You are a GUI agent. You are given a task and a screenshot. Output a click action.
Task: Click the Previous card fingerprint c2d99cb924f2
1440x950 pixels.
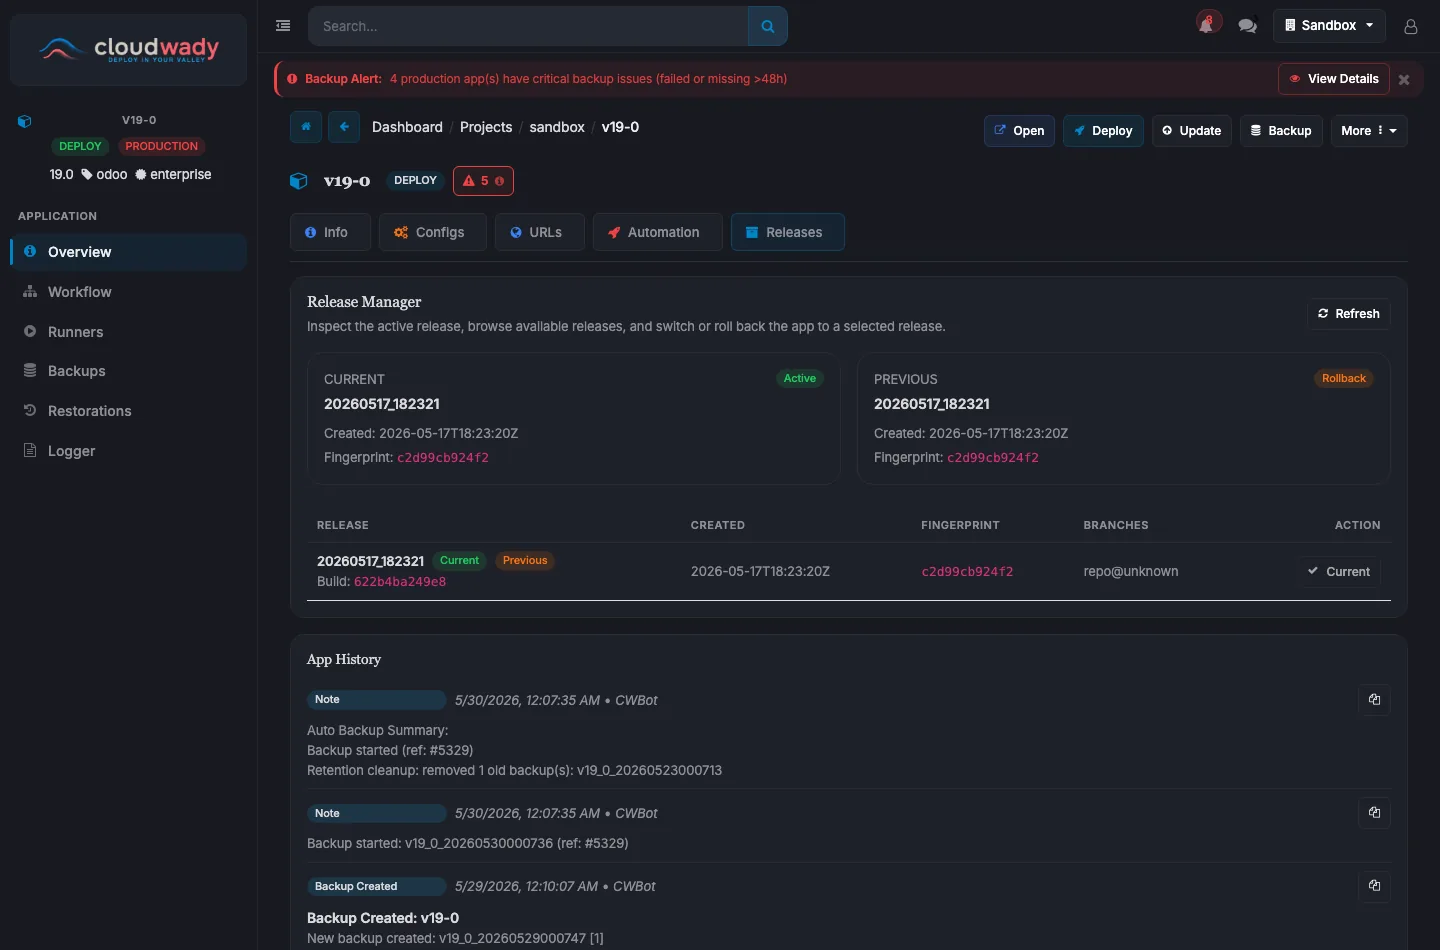993,458
